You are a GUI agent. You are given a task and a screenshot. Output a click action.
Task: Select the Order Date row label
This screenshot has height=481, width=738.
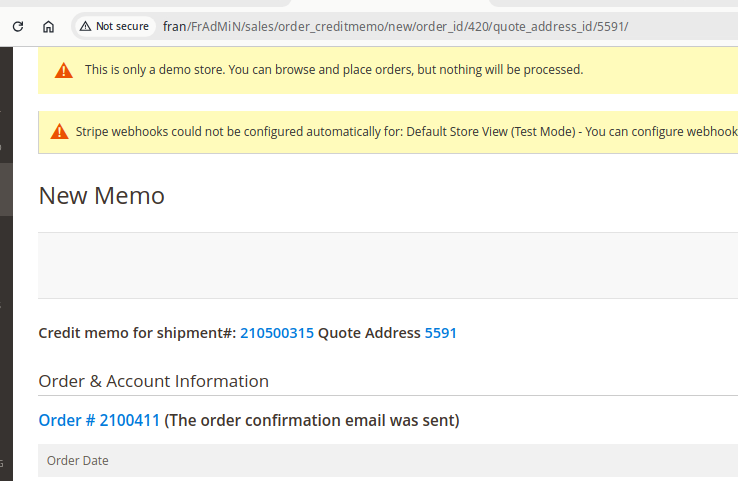[x=78, y=461]
